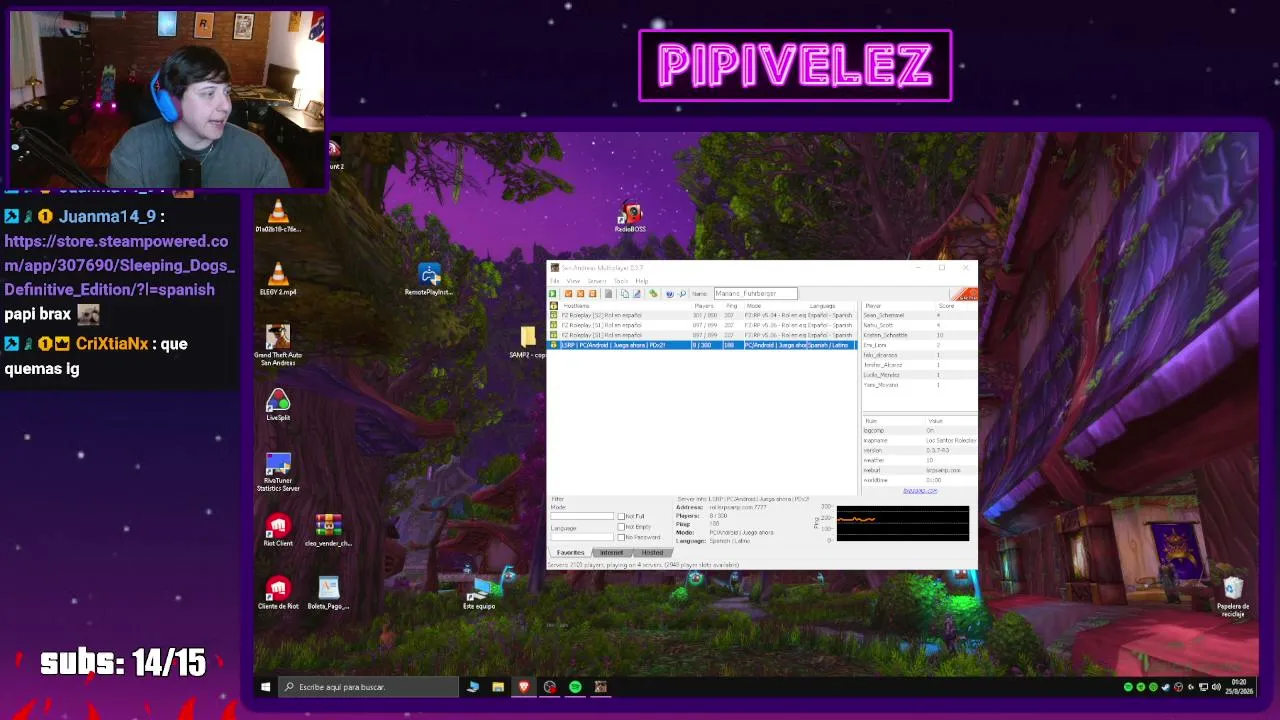Open the Help menu in SA-MP

(x=642, y=281)
